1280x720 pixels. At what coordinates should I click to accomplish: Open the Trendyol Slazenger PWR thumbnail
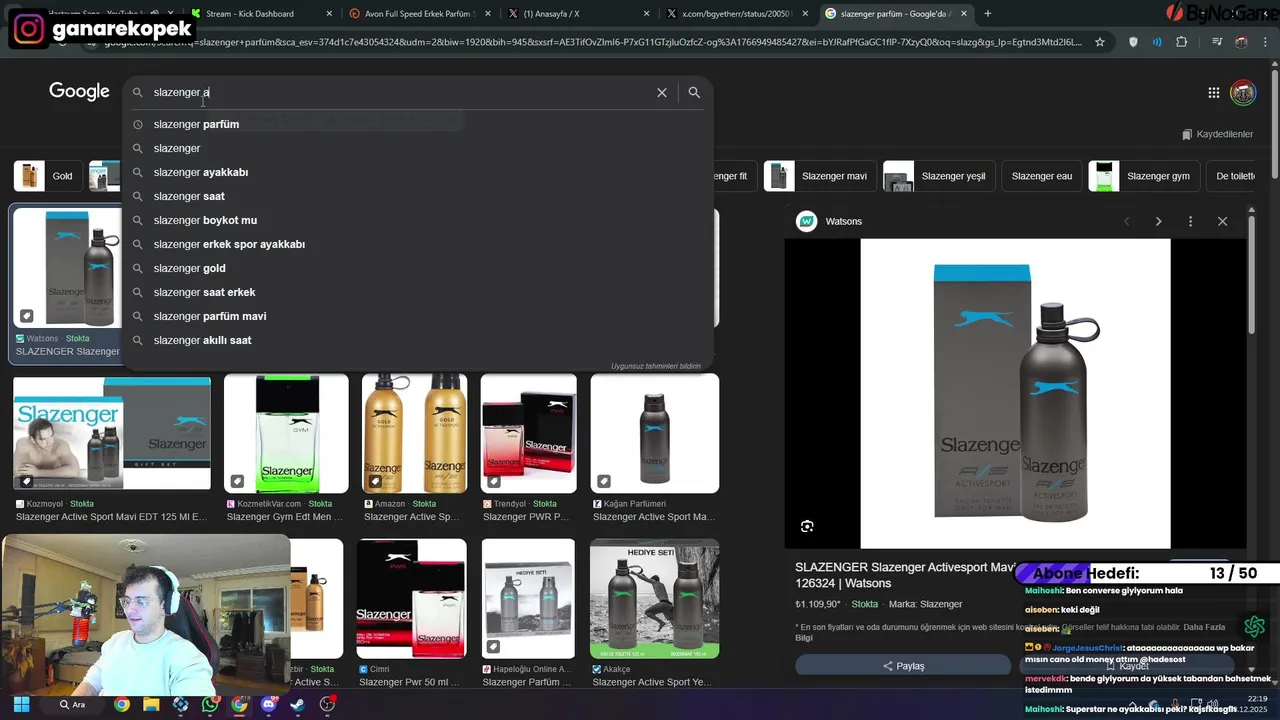pos(528,433)
